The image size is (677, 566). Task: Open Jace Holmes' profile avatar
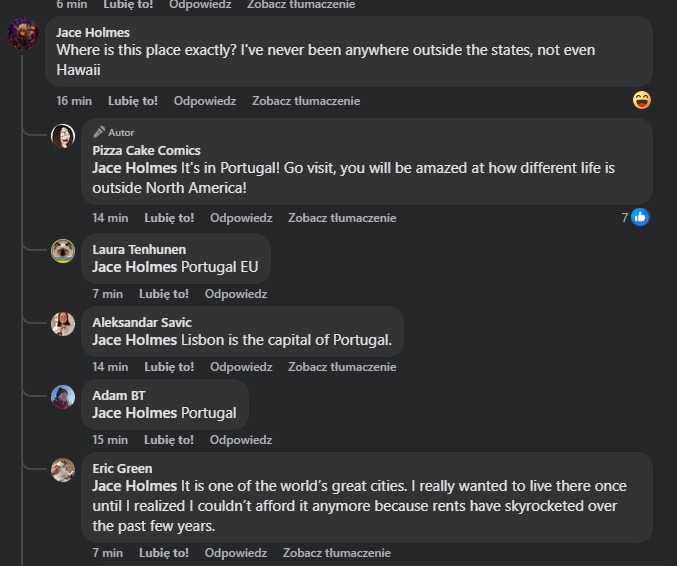point(23,34)
